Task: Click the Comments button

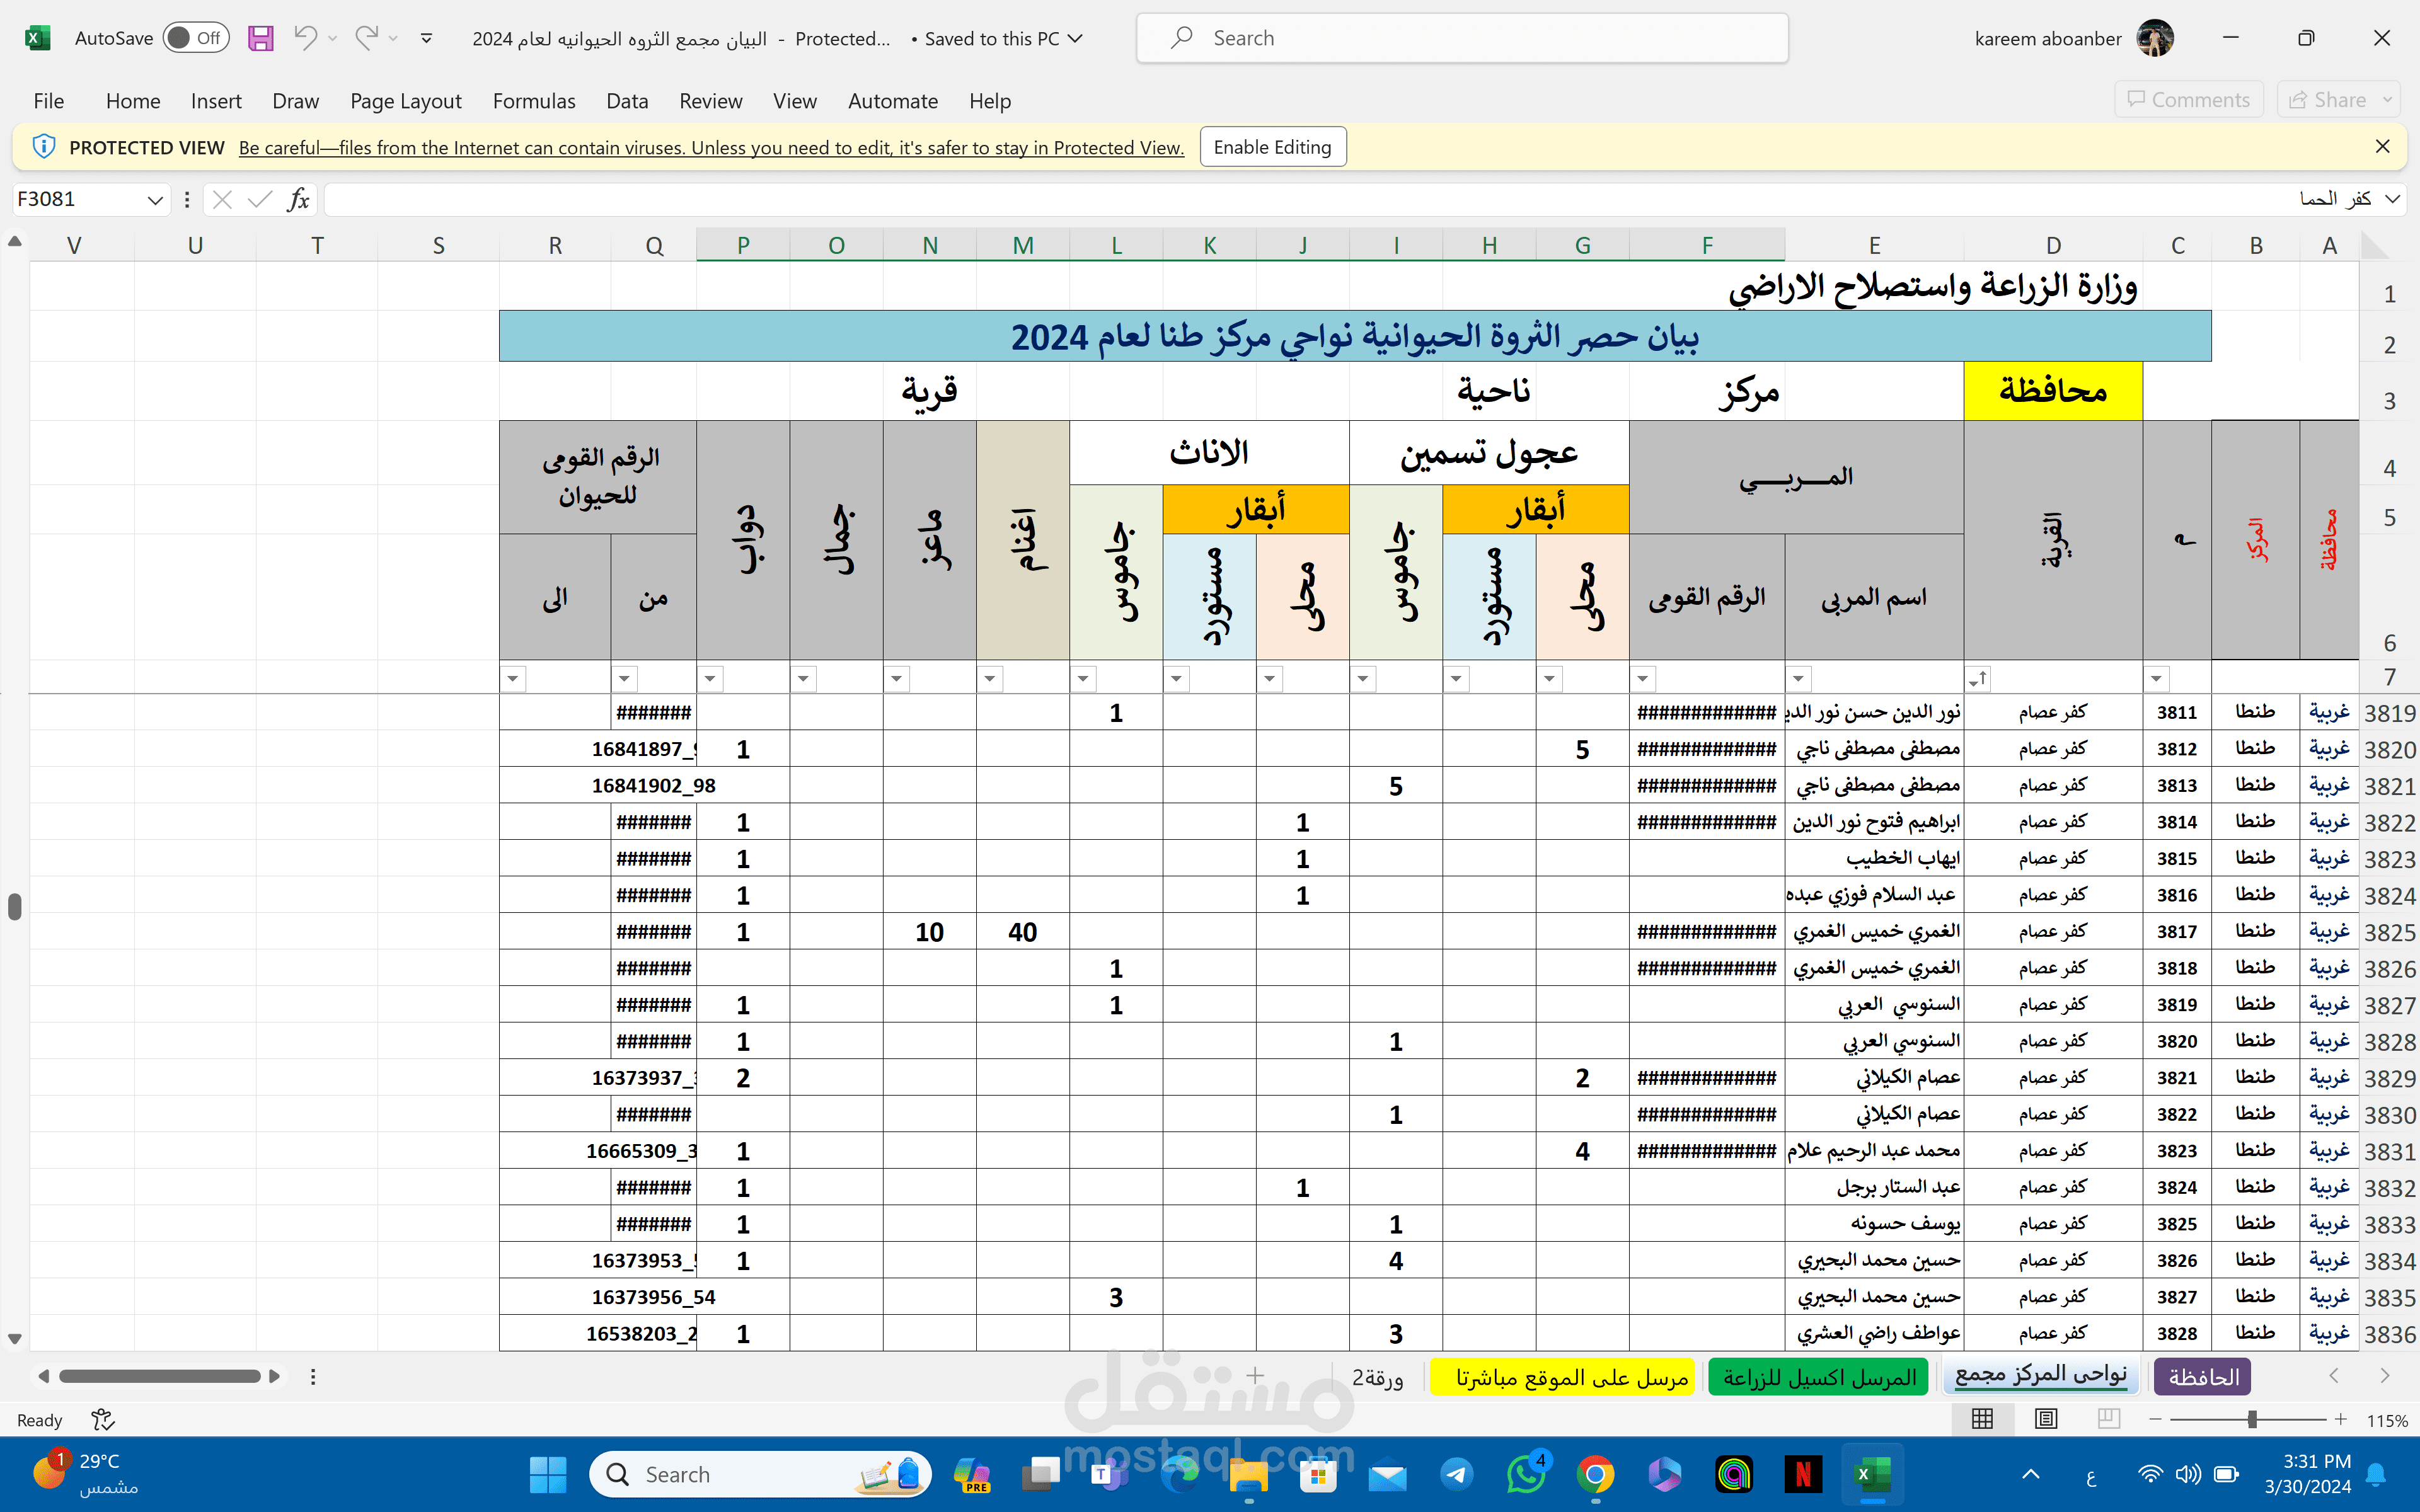Action: coord(2189,99)
